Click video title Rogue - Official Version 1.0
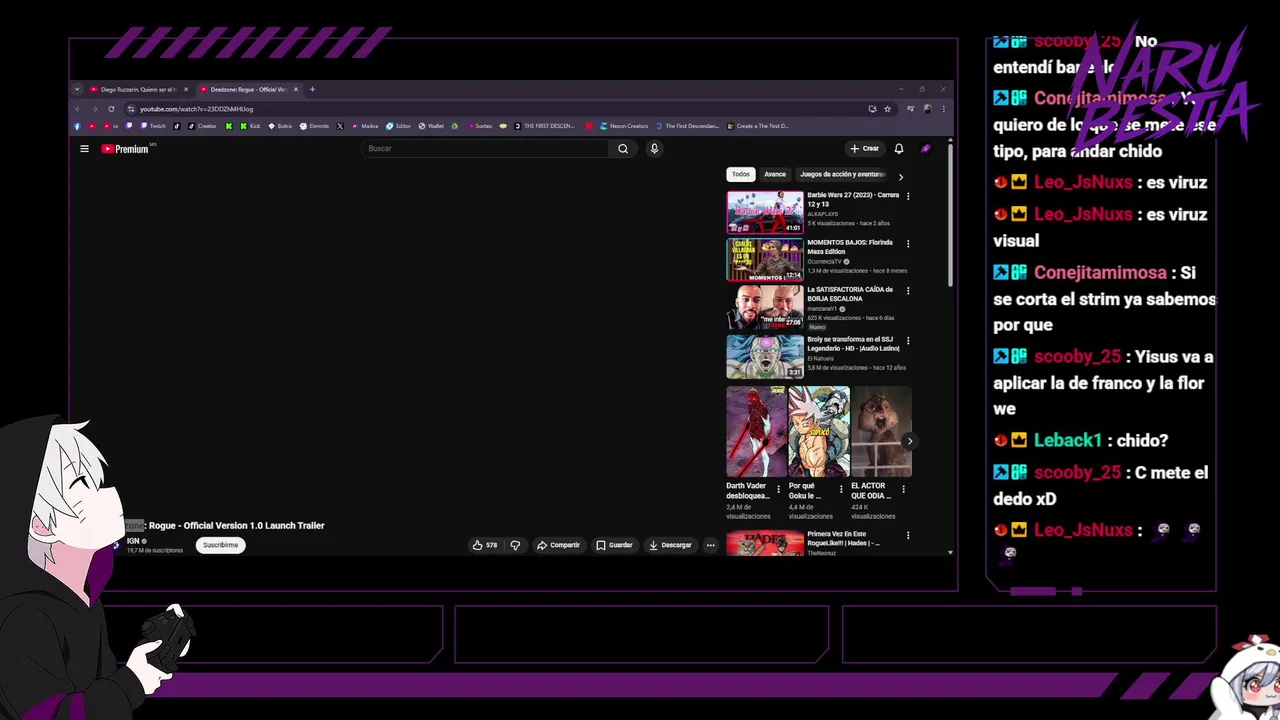1280x720 pixels. [x=236, y=525]
